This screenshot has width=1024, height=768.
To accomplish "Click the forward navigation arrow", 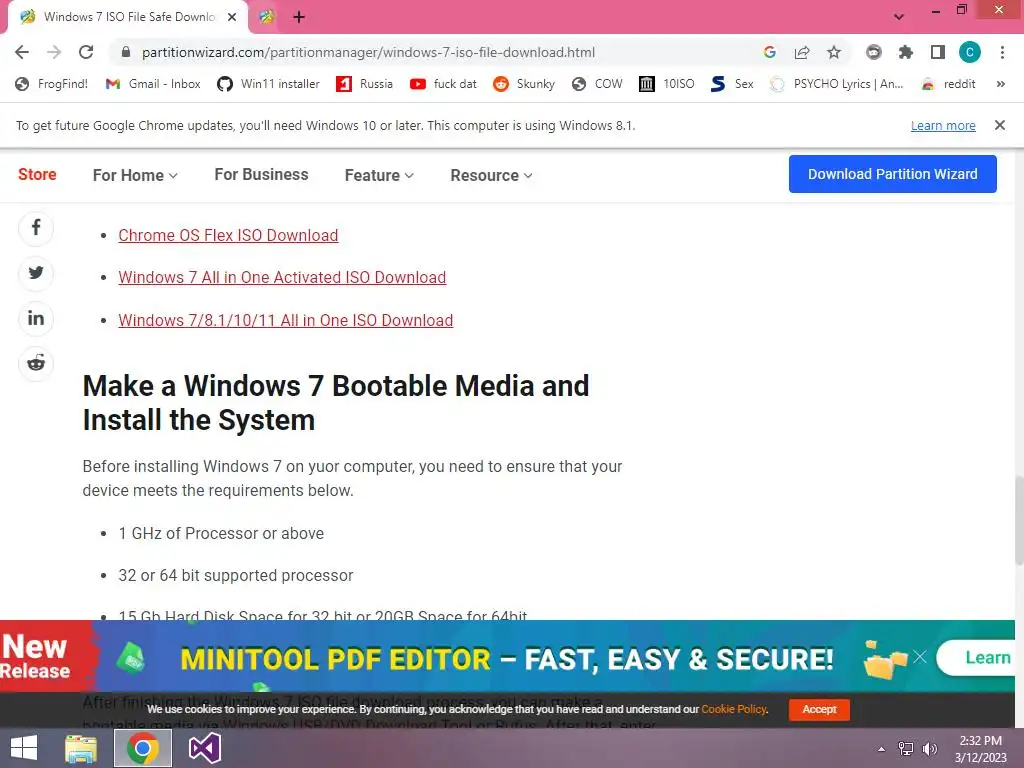I will 54,52.
